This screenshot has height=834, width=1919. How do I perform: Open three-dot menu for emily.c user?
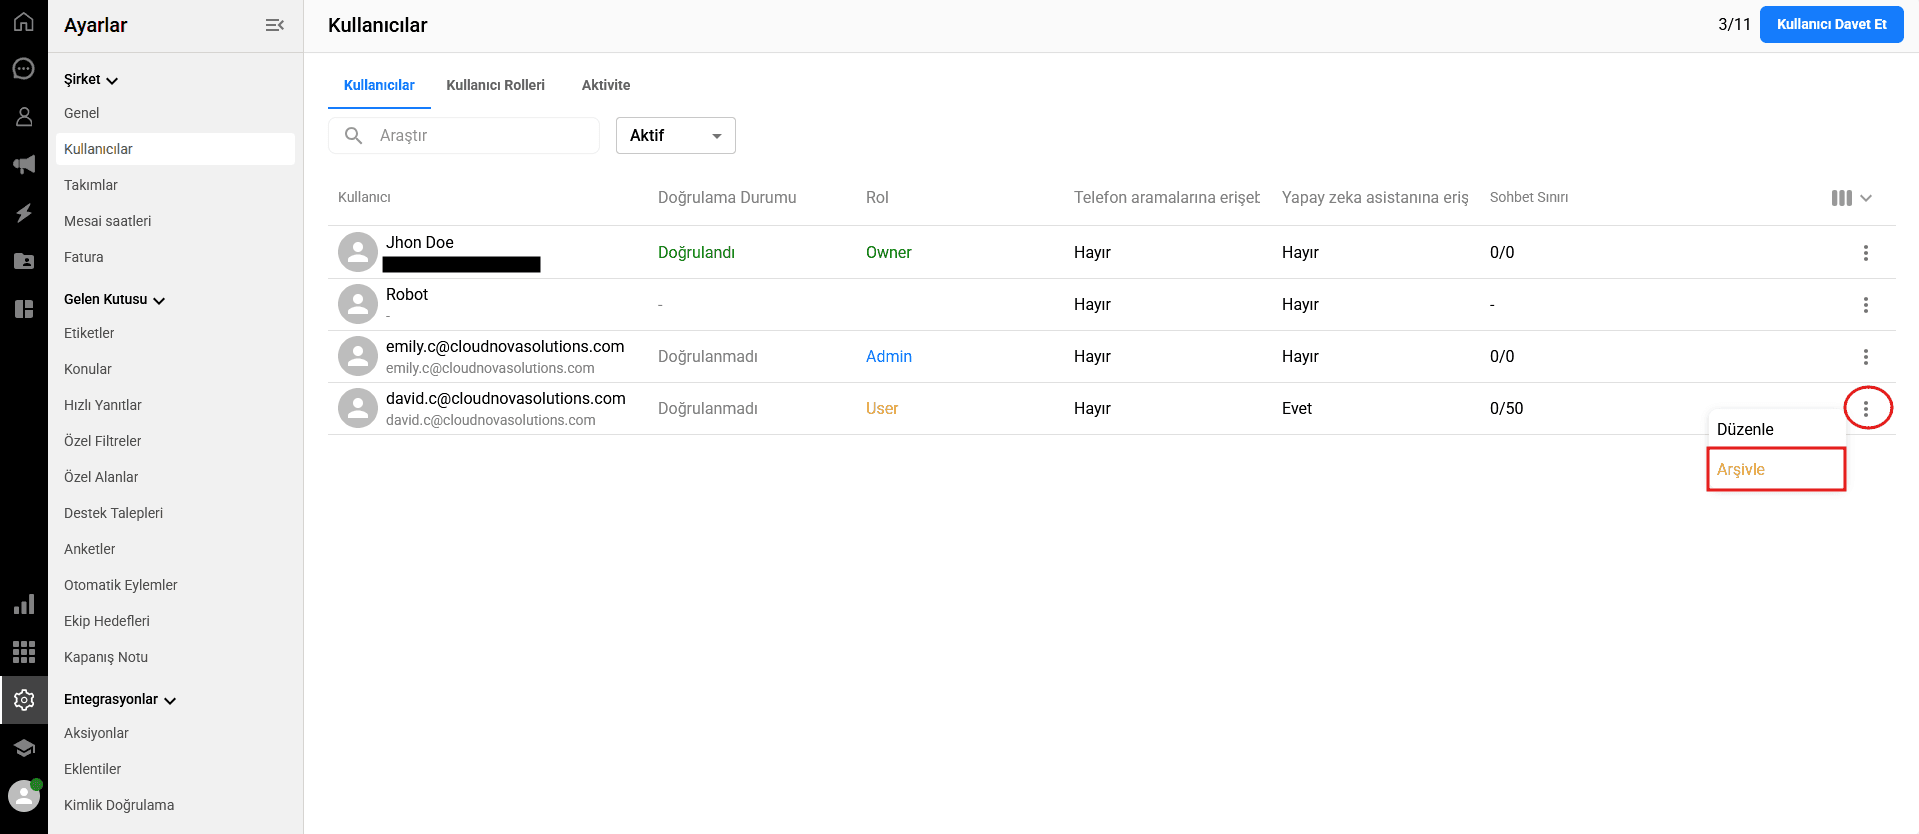pyautogui.click(x=1865, y=357)
